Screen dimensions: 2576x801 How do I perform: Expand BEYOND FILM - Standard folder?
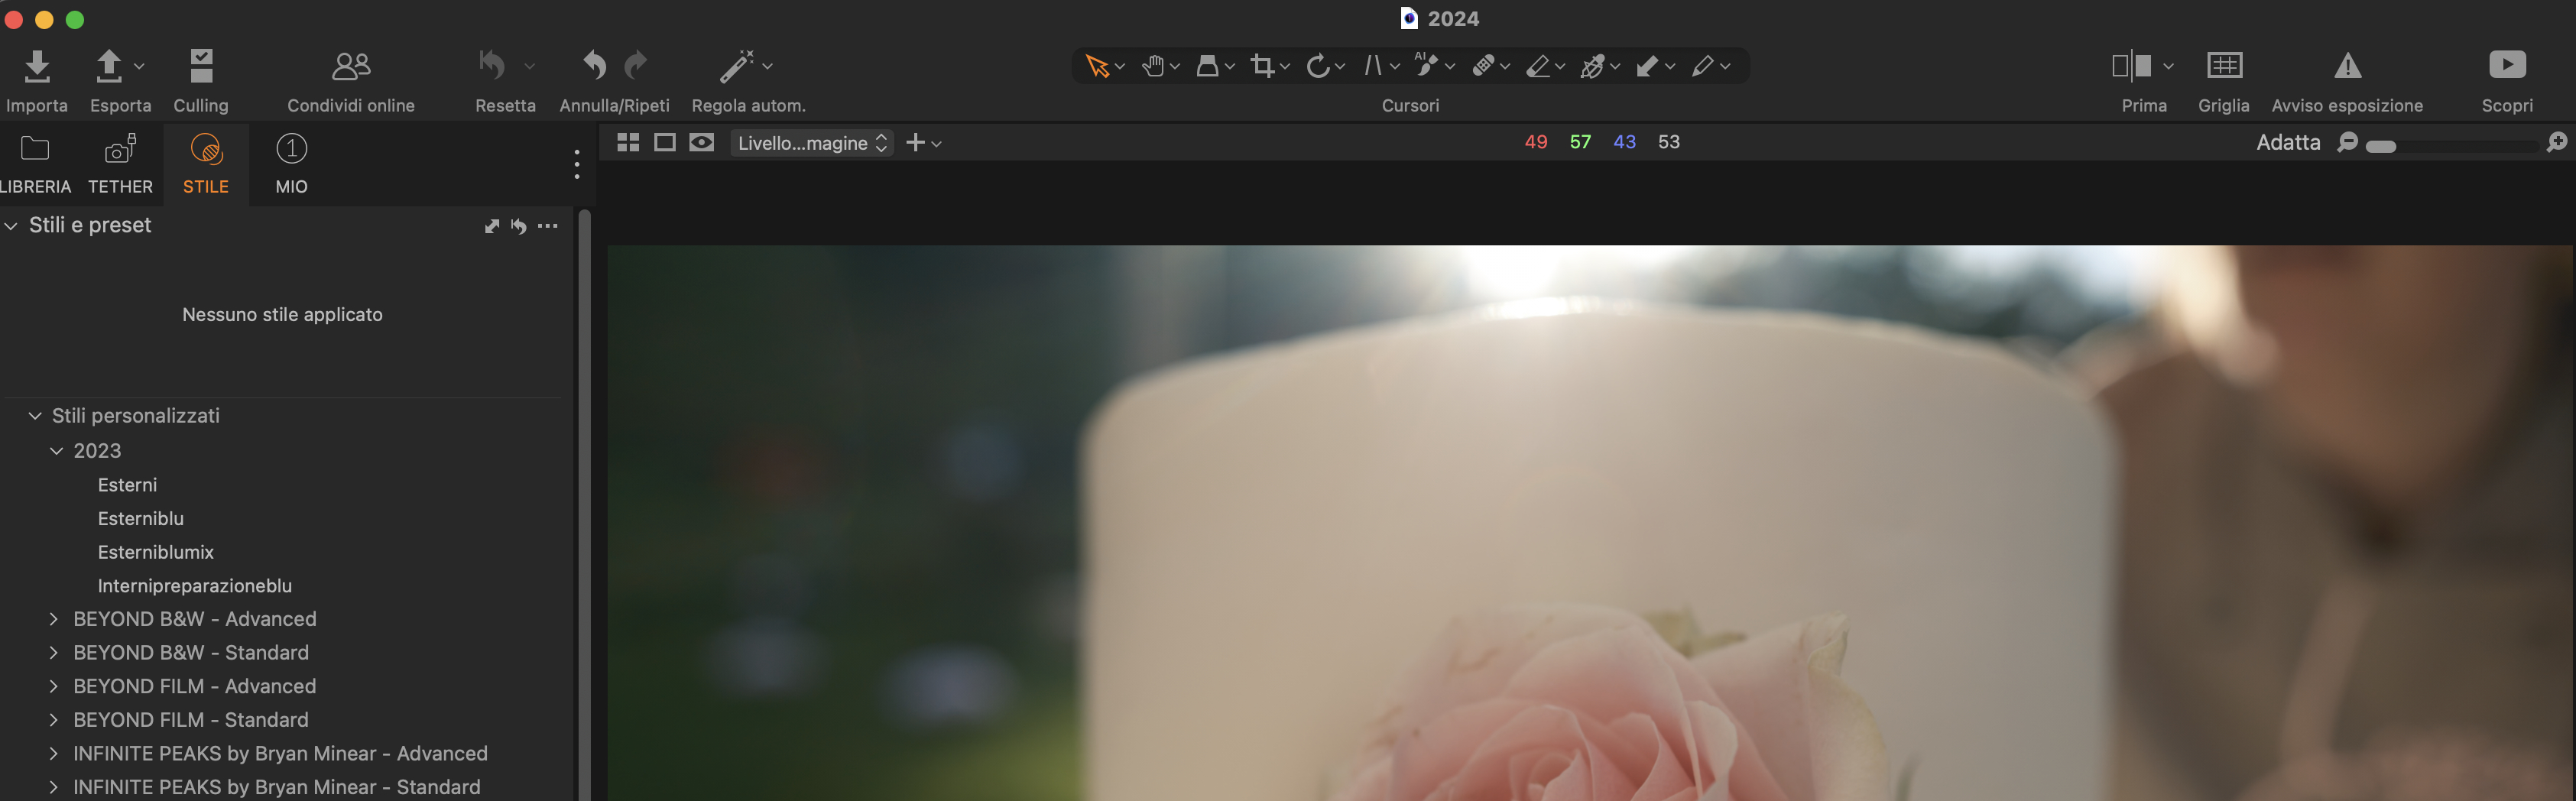click(53, 720)
